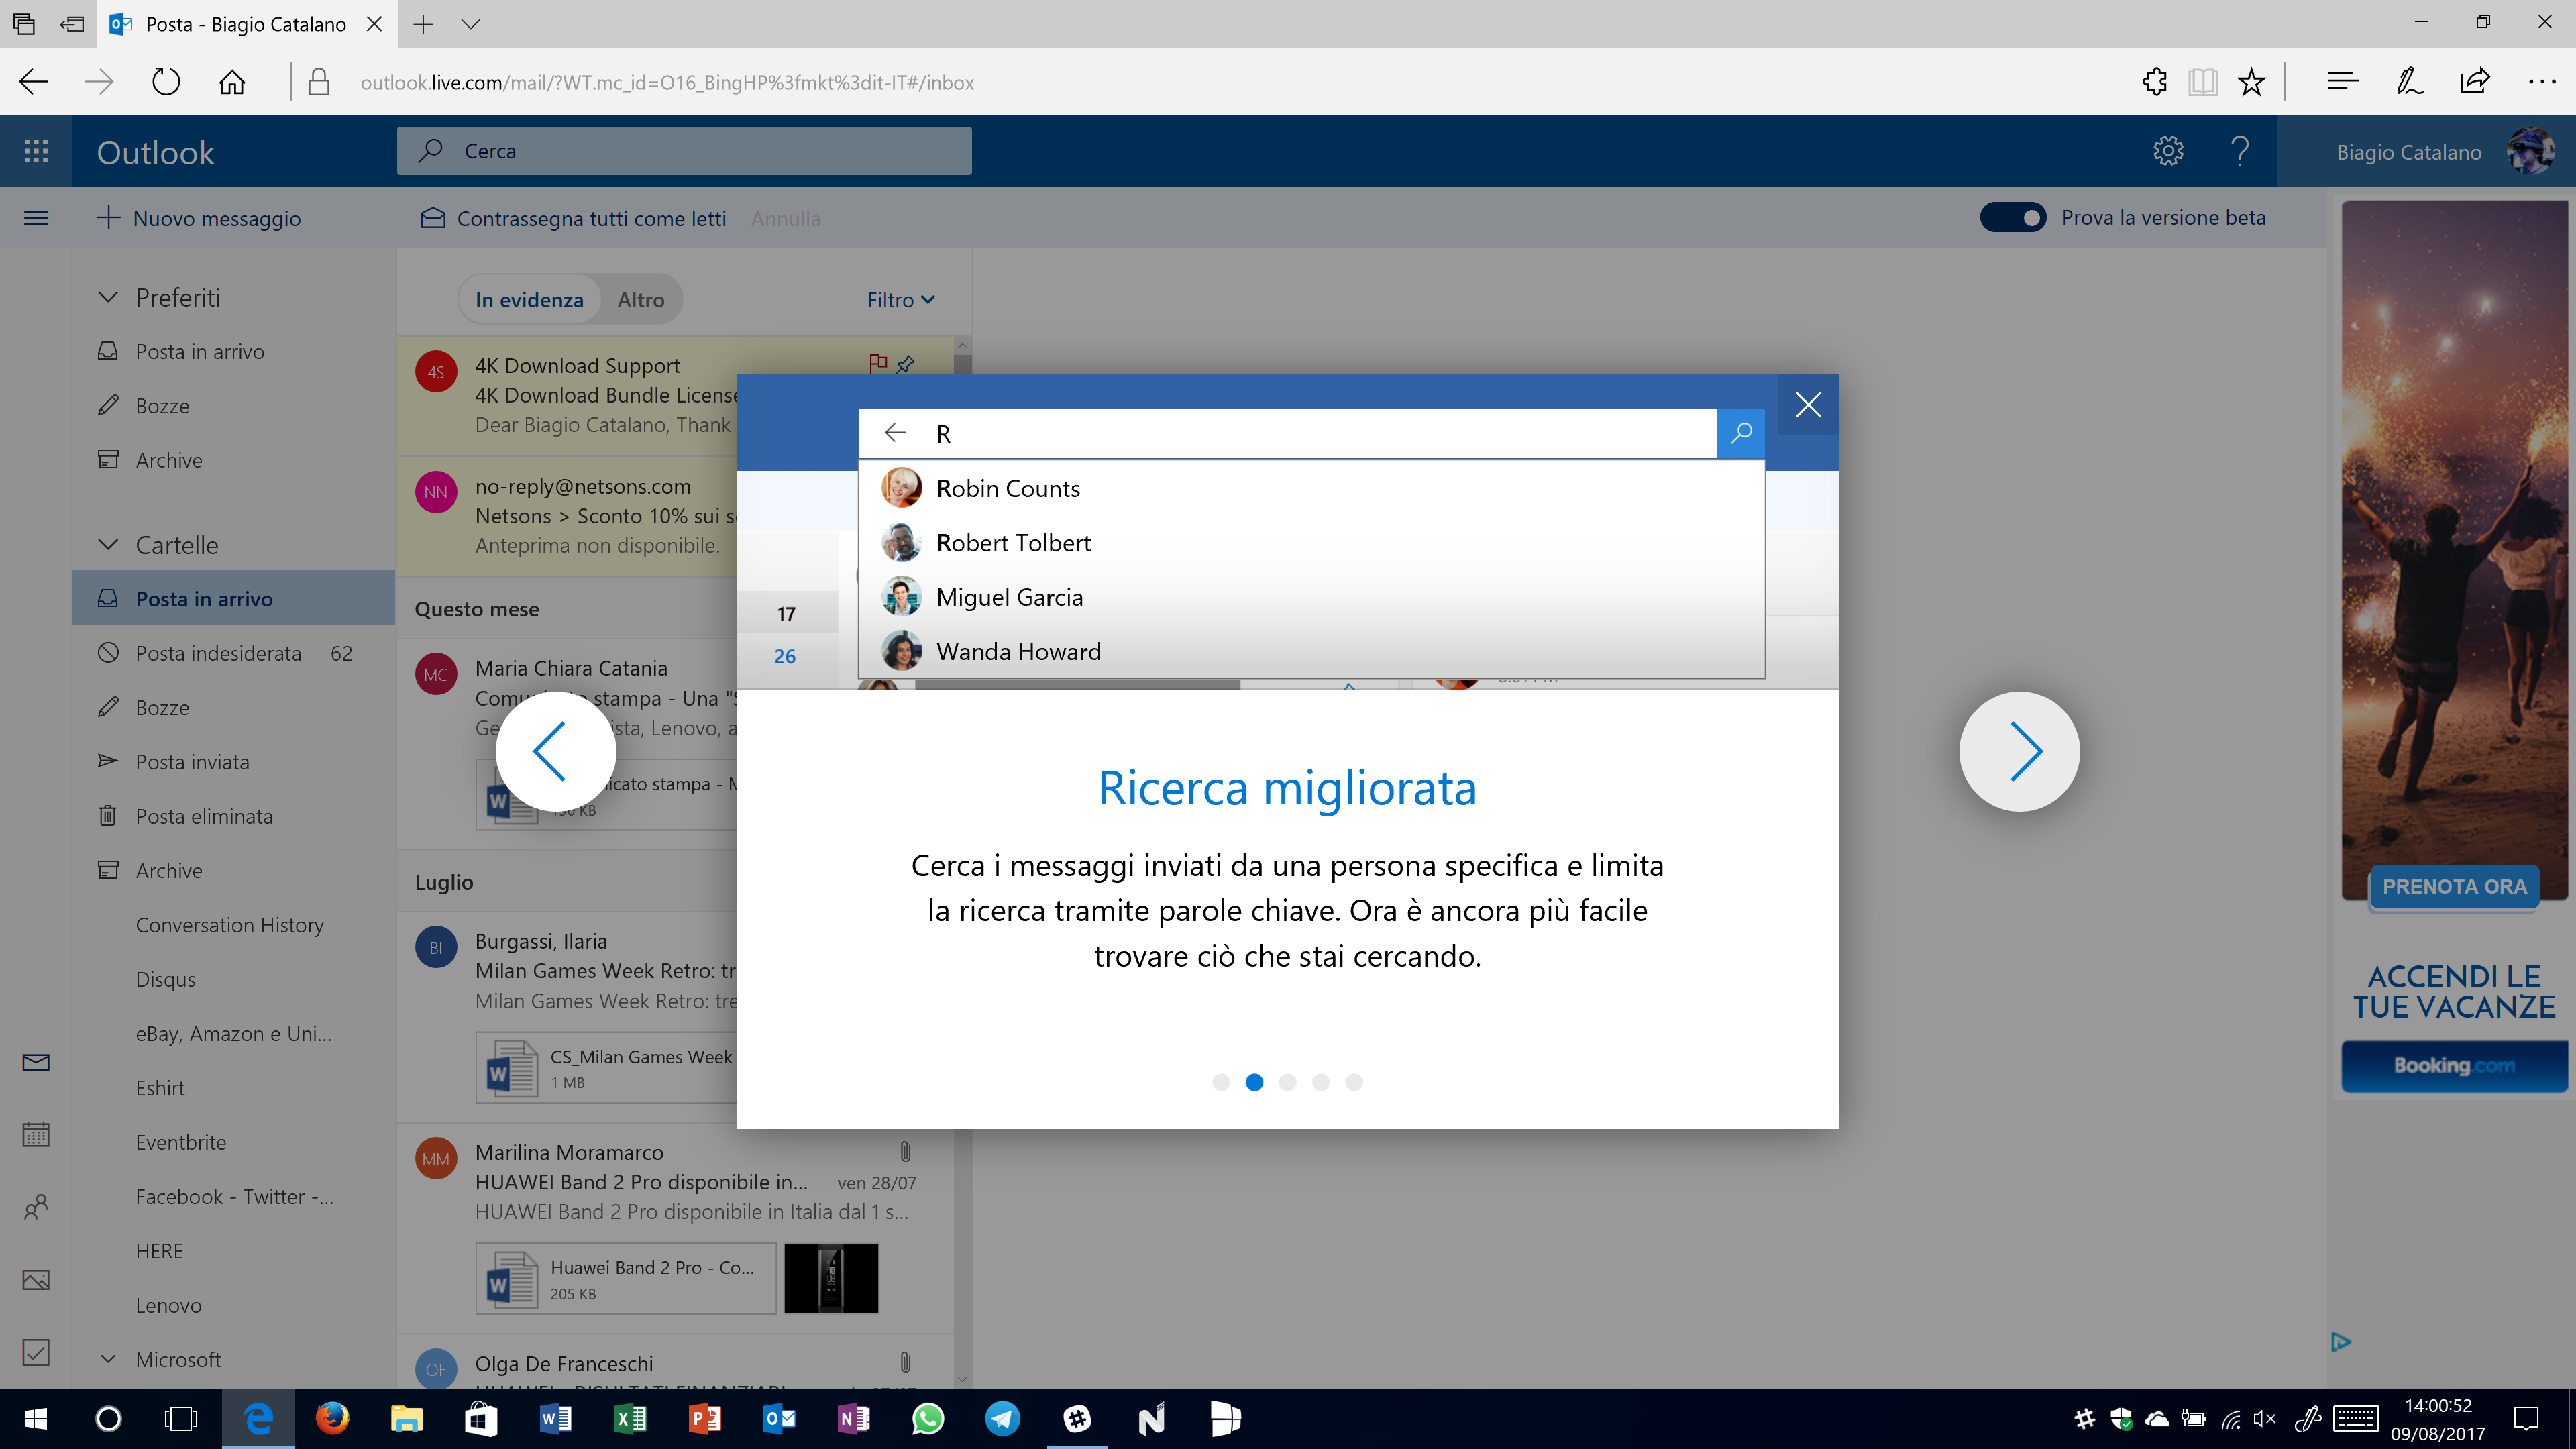Open WhatsApp from the taskbar
Screen dimensions: 2576x1449
[928, 1418]
